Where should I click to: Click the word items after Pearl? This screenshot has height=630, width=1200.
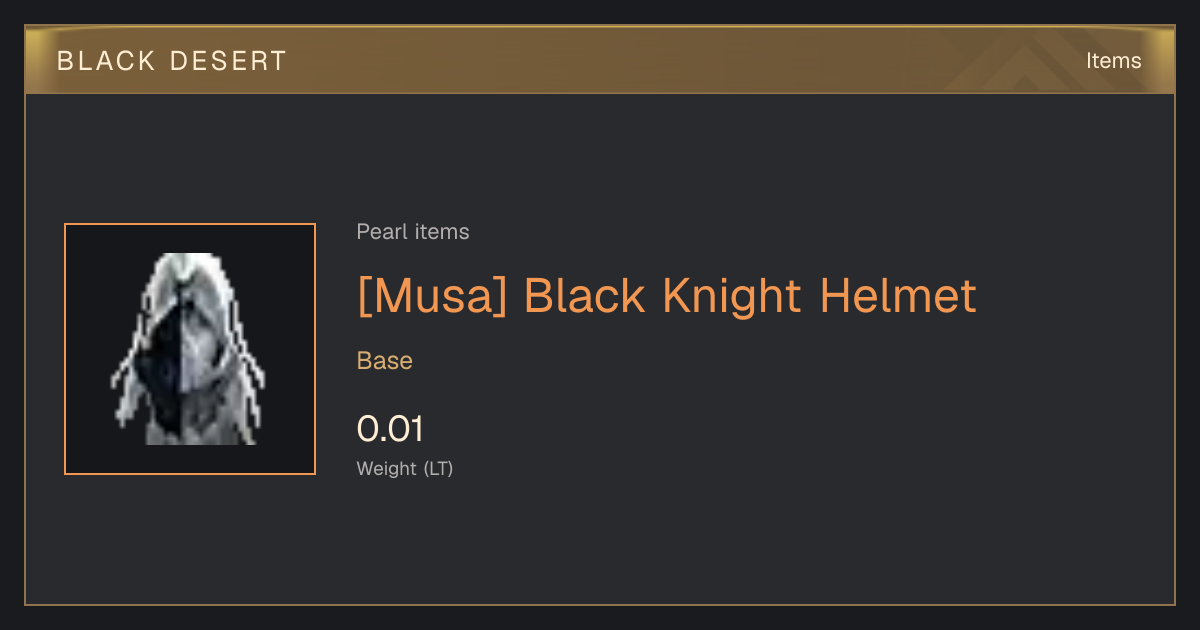(442, 232)
